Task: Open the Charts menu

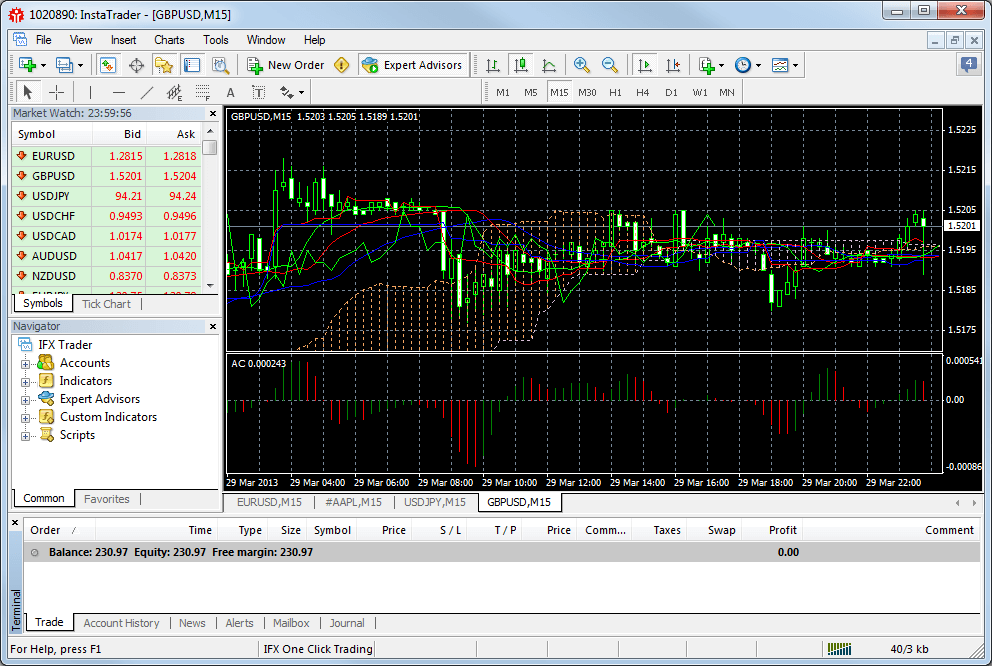Action: [169, 40]
